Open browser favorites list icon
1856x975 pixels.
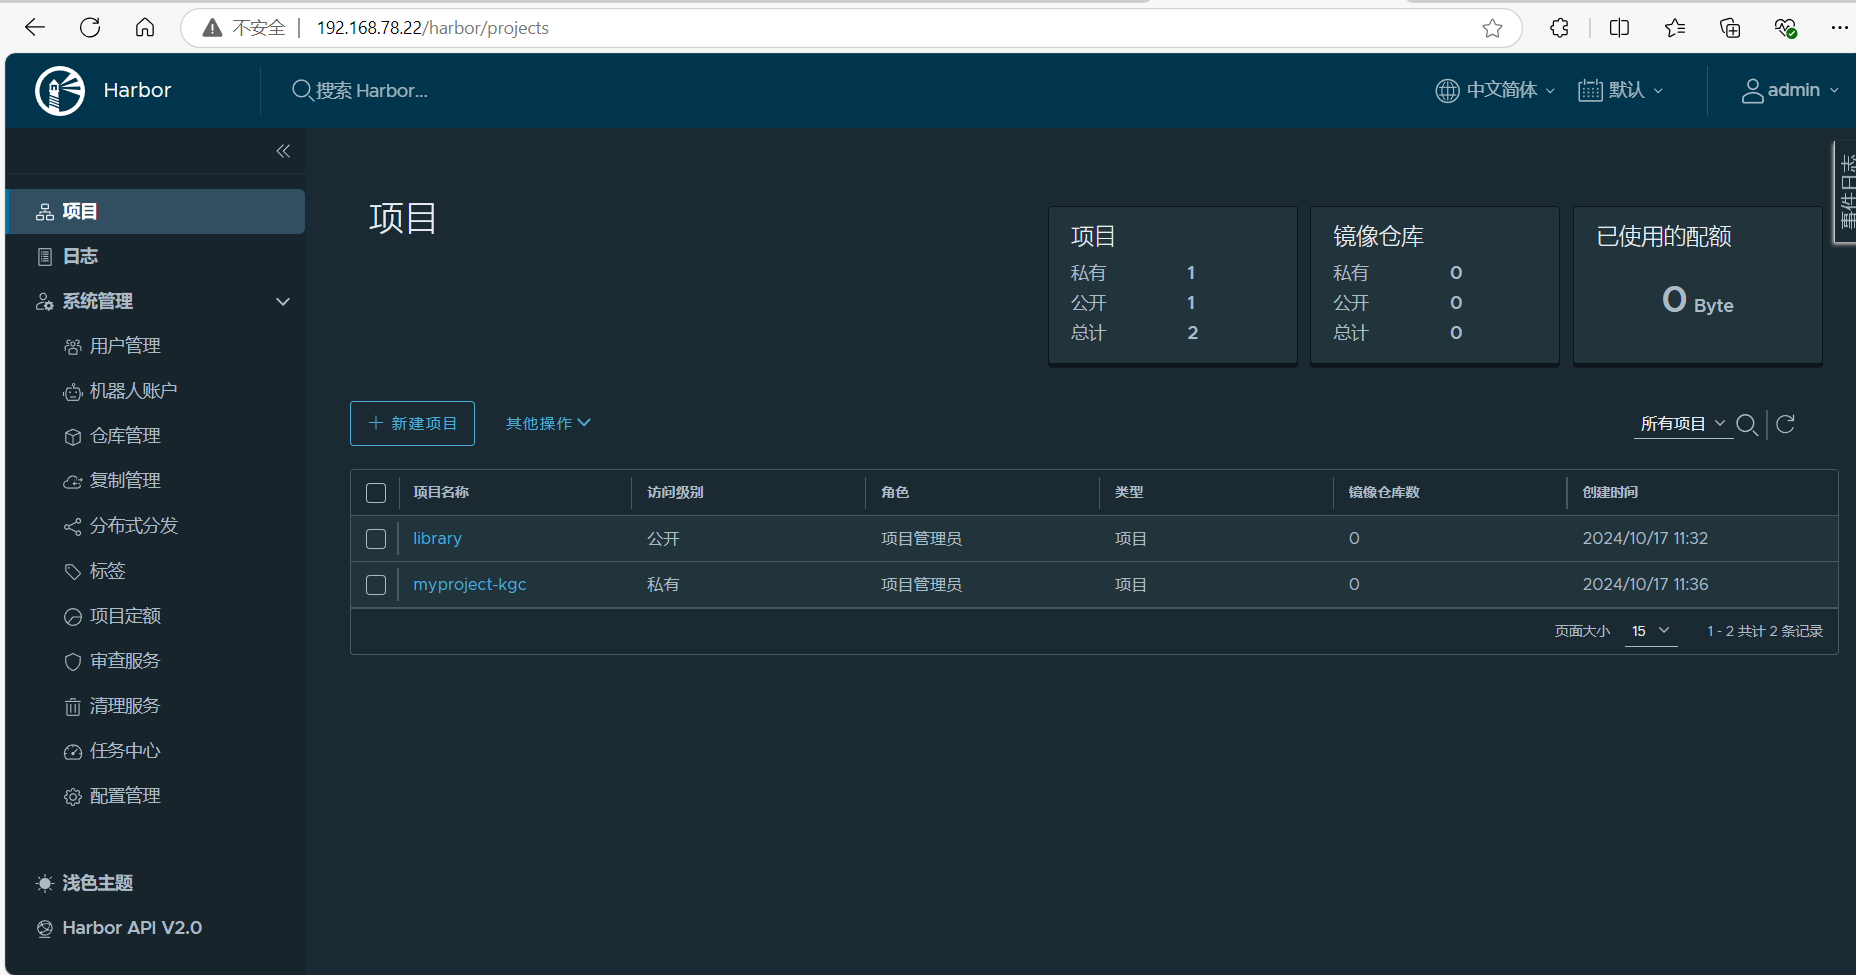pyautogui.click(x=1675, y=28)
